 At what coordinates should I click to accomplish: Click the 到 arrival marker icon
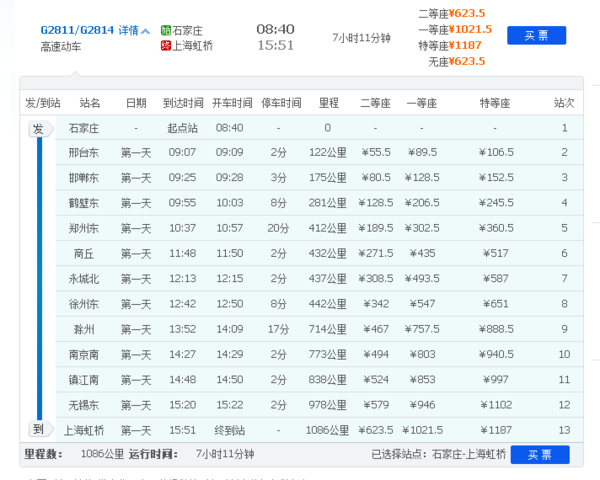point(41,429)
